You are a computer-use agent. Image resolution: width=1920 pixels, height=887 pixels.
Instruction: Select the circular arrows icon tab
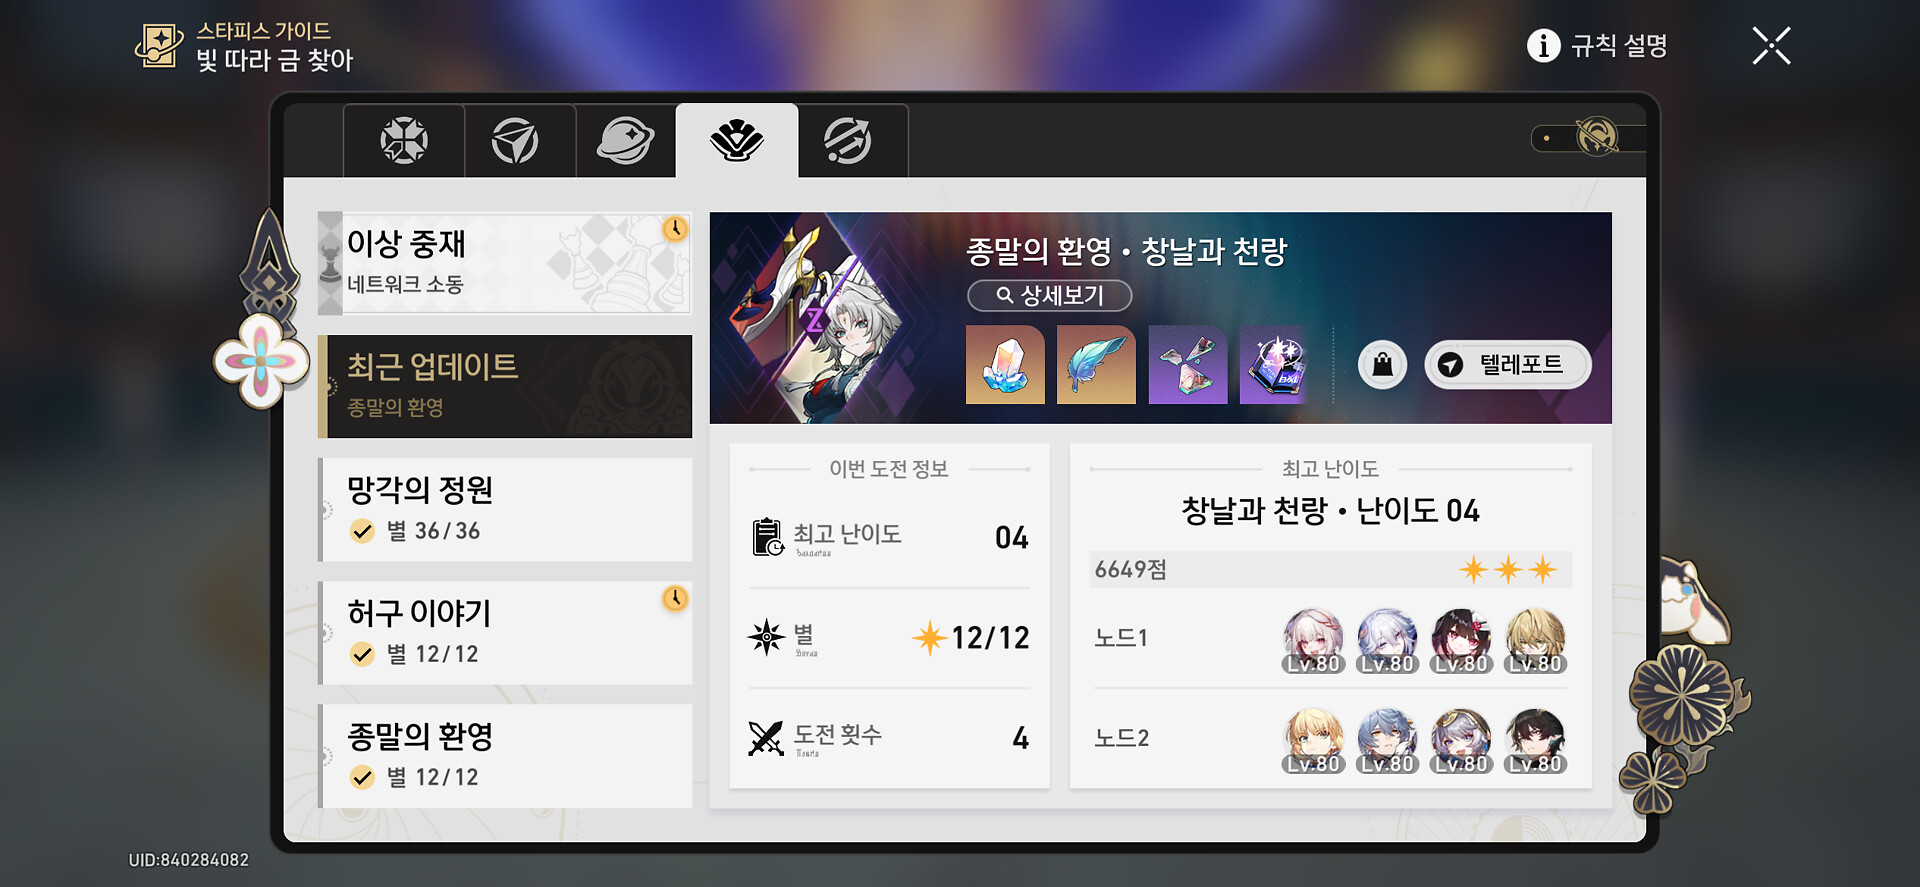coord(848,141)
